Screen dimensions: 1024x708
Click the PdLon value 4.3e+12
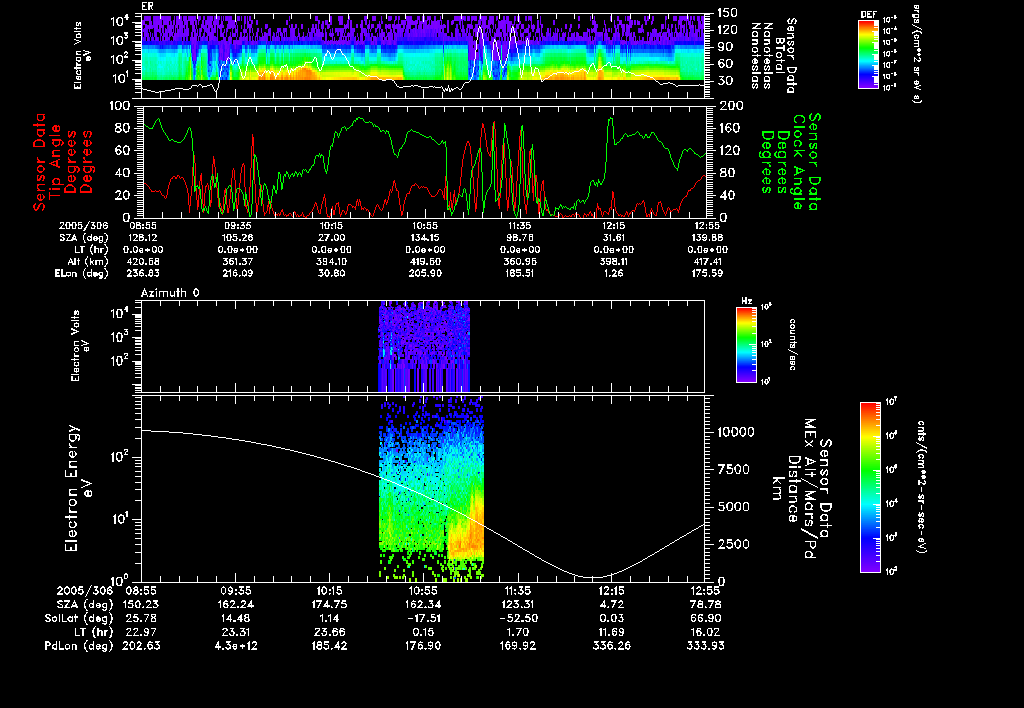235,645
